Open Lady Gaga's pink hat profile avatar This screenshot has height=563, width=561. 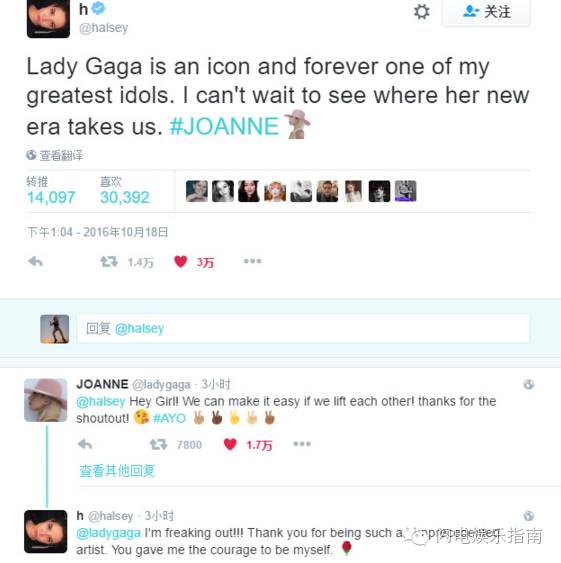click(46, 400)
